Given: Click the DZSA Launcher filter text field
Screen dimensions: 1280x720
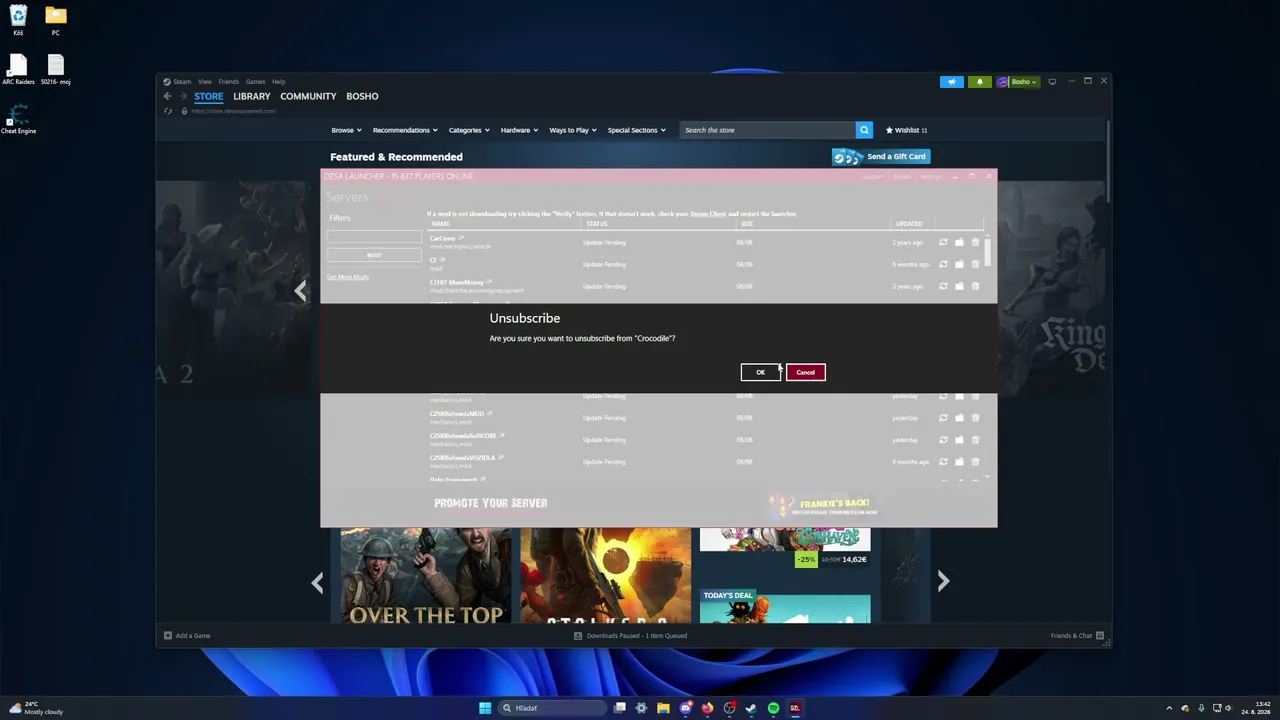Looking at the screenshot, I should pos(374,237).
